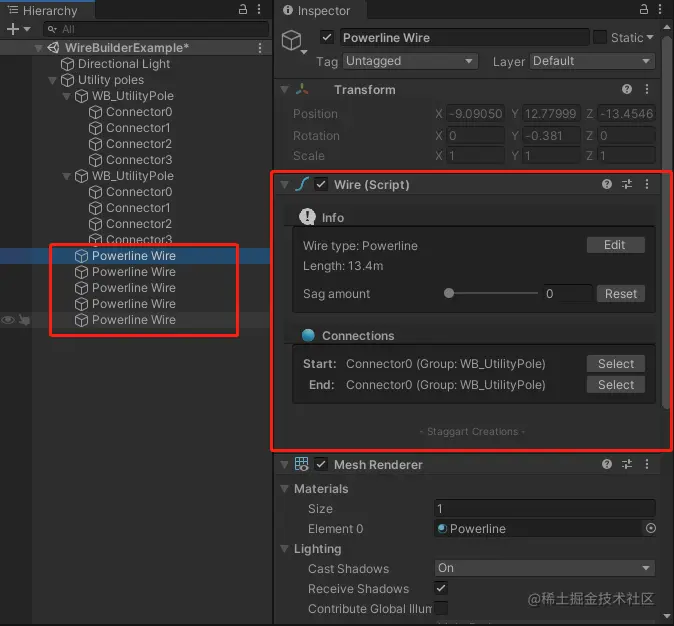Click the Element 0 Powerline material field
Screen dimensions: 674x626
pyautogui.click(x=539, y=528)
